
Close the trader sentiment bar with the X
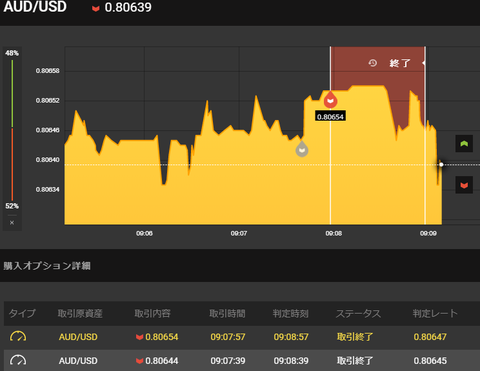pyautogui.click(x=12, y=223)
